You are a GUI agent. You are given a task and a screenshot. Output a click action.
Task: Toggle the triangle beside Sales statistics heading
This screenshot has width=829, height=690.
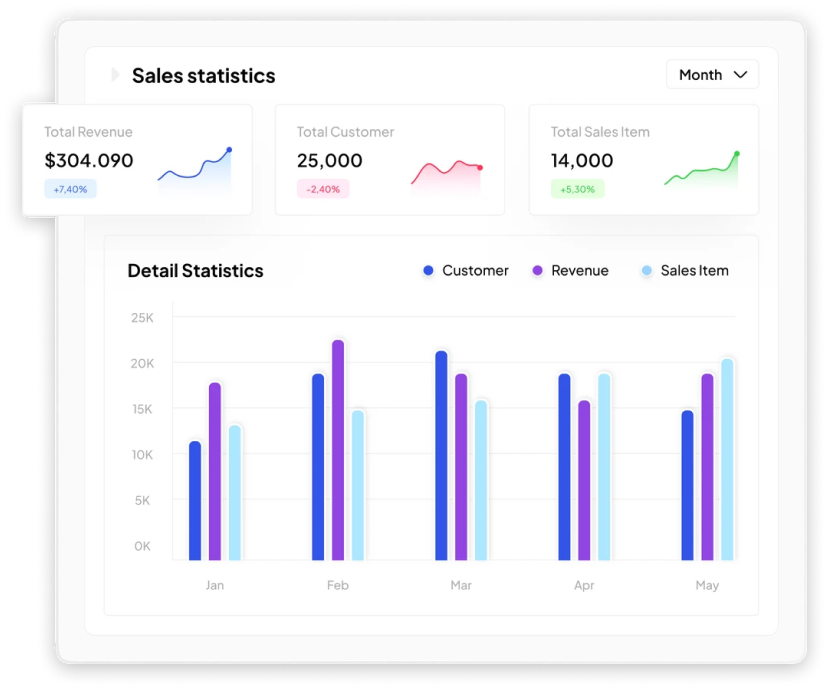[x=115, y=75]
